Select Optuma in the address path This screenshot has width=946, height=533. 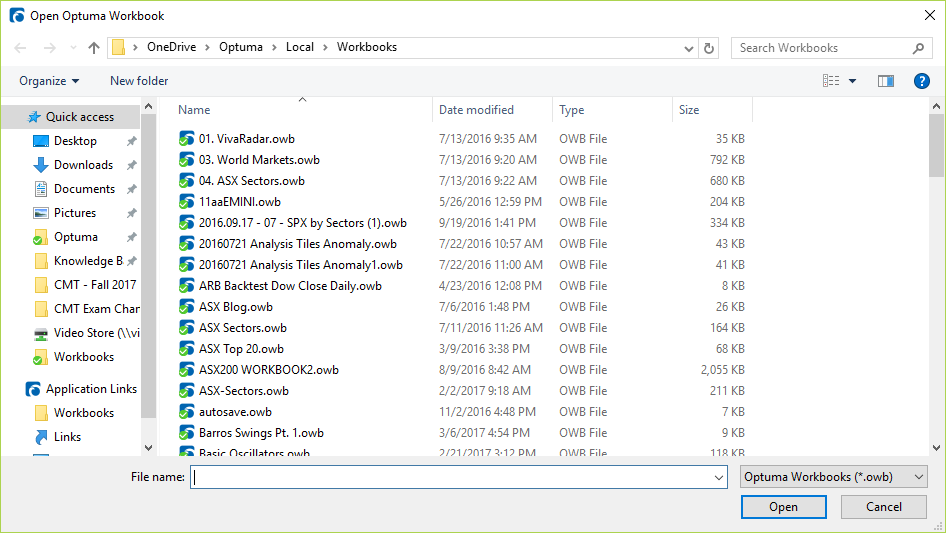[241, 47]
